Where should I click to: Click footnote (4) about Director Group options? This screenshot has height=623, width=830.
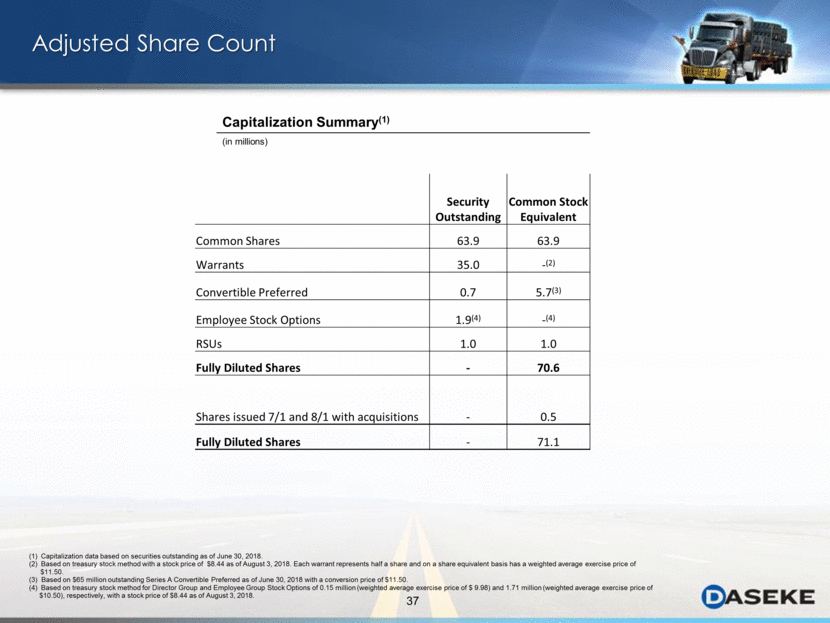340,591
